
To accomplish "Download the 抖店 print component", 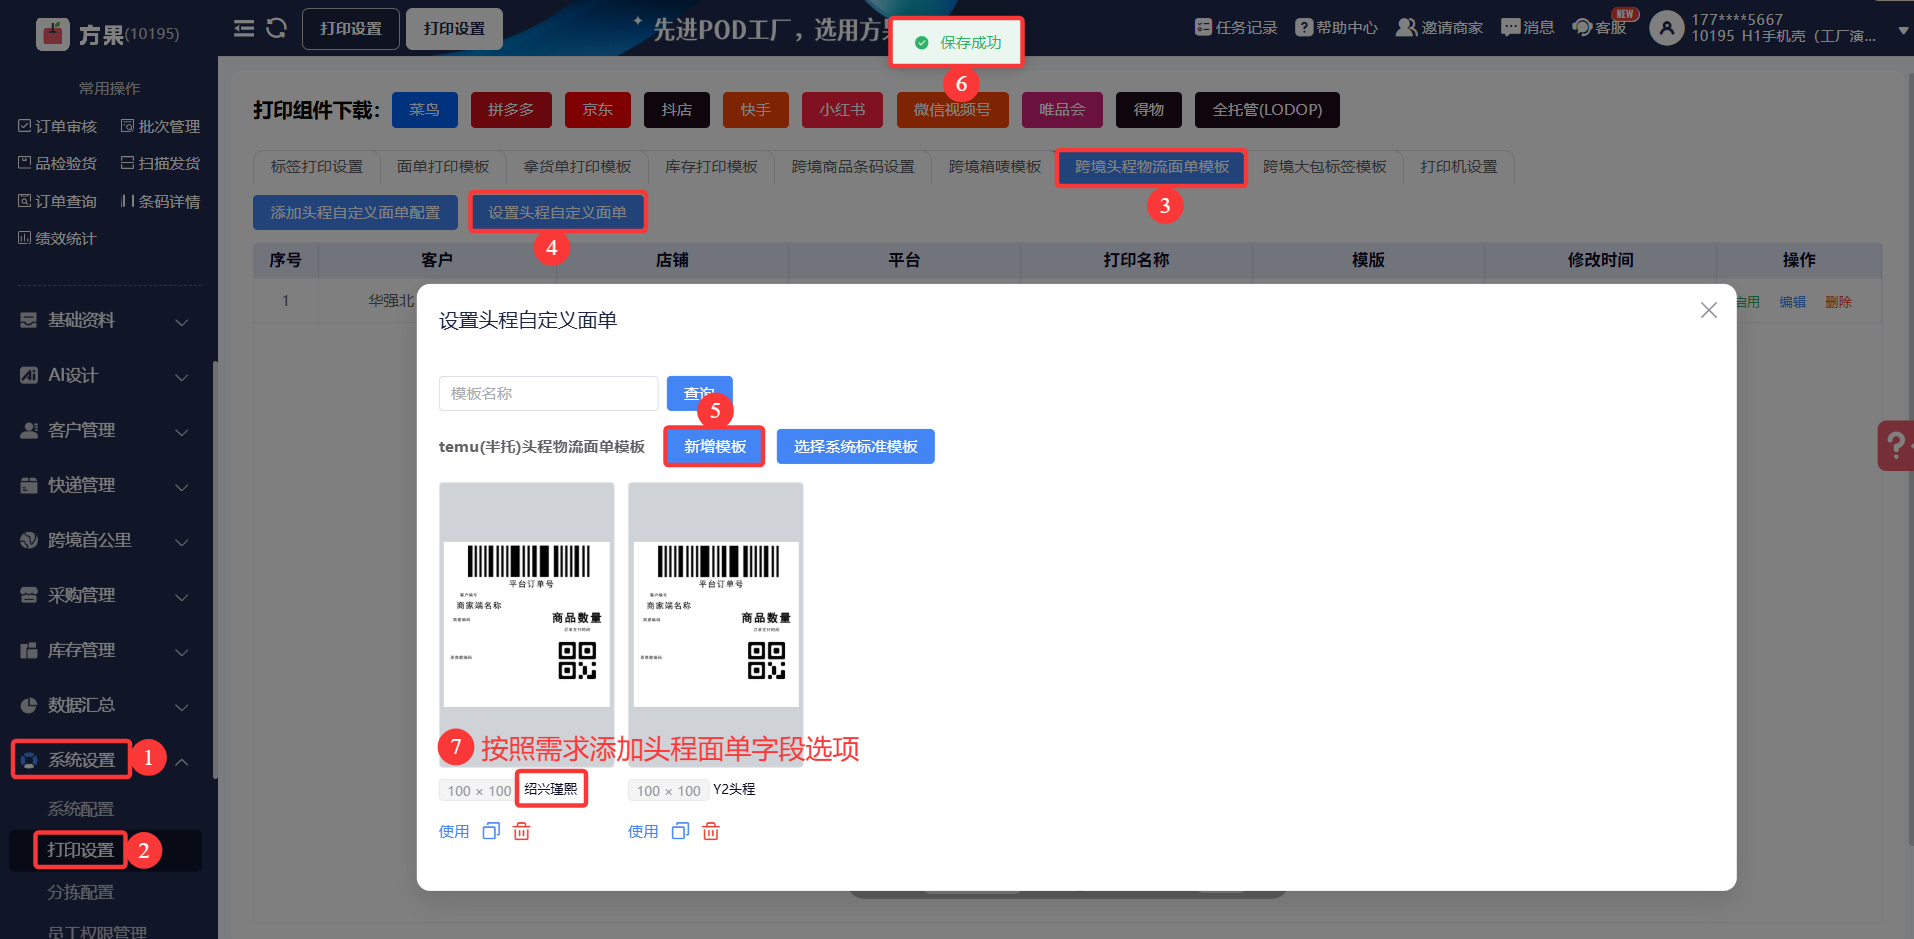I will (x=677, y=110).
